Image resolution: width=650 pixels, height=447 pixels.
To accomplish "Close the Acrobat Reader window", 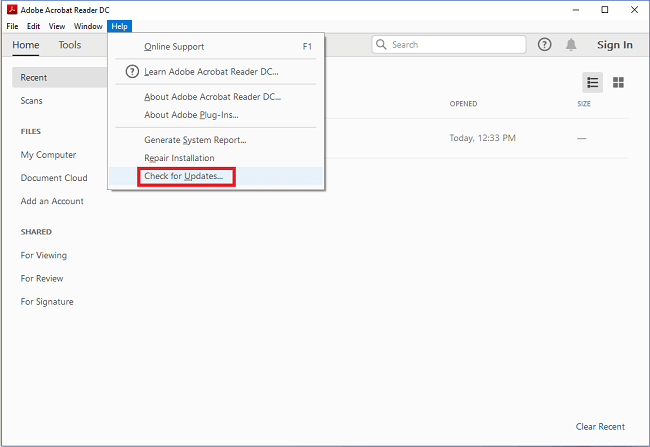I will [x=634, y=10].
